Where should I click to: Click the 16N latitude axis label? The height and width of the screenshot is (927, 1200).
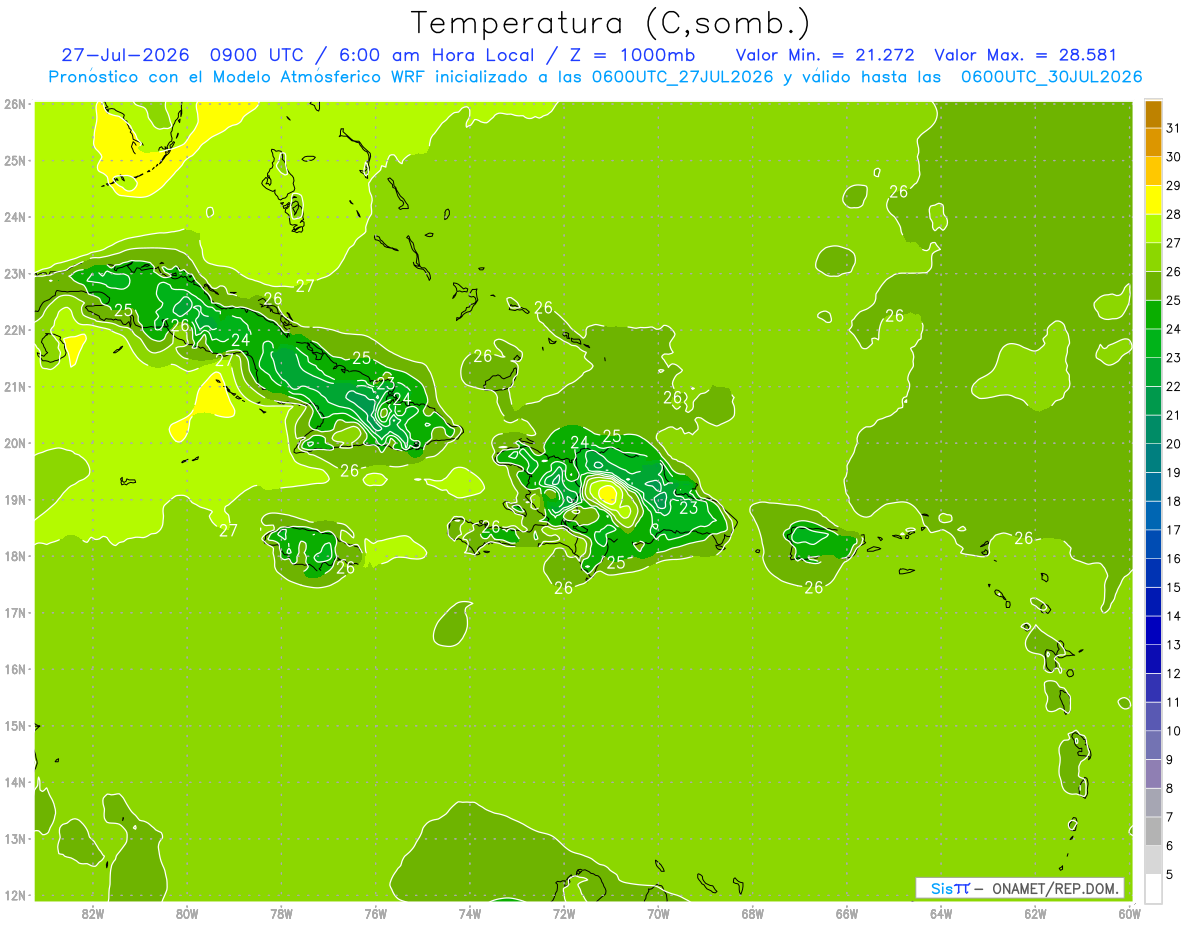tap(14, 669)
